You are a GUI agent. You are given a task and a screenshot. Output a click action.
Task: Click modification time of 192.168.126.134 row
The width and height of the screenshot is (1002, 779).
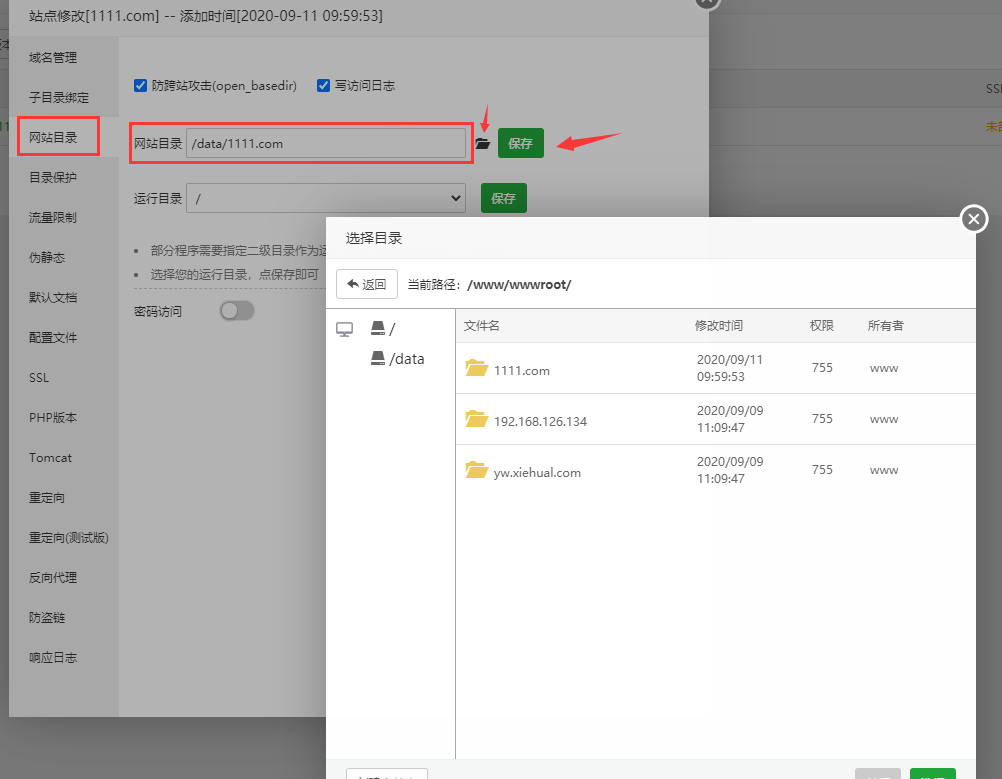click(730, 419)
